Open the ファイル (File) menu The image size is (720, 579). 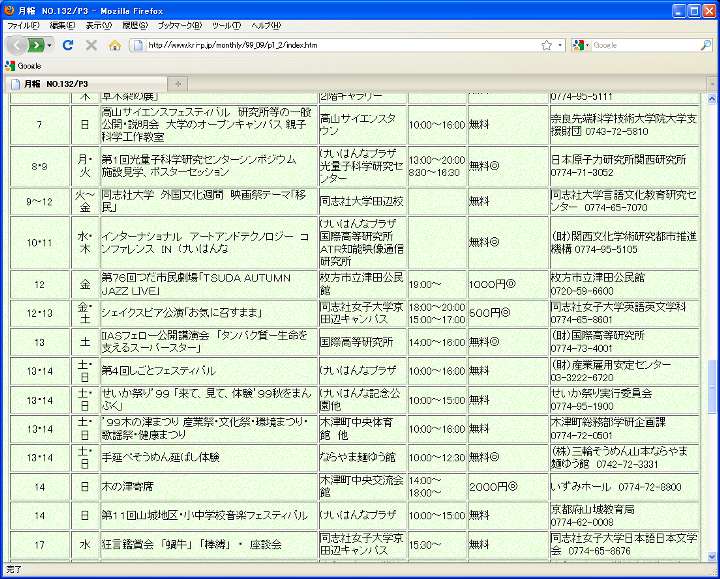[24, 25]
